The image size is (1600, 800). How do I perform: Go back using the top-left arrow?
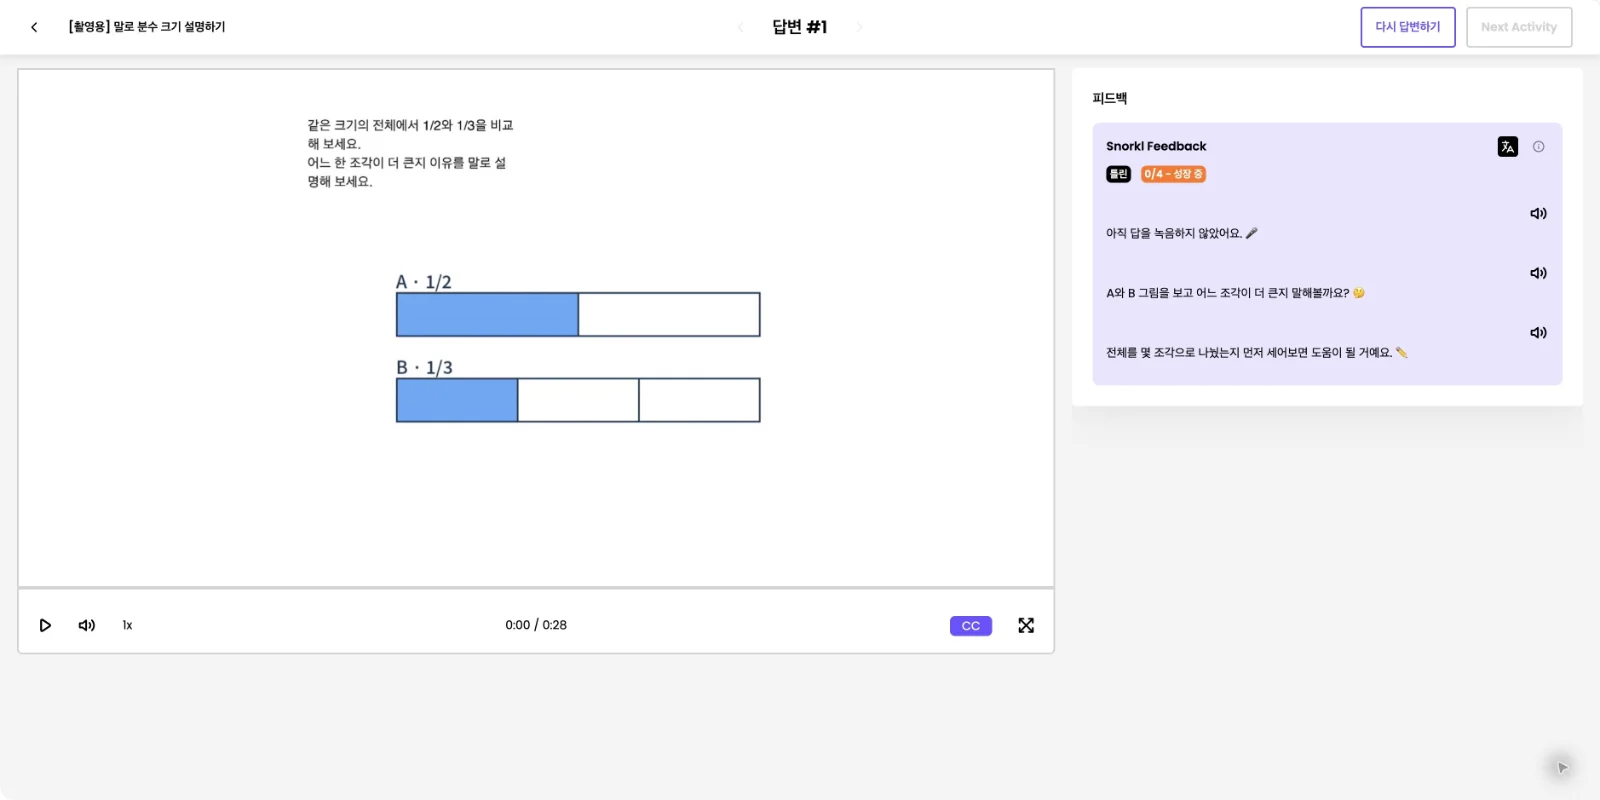[x=34, y=27]
